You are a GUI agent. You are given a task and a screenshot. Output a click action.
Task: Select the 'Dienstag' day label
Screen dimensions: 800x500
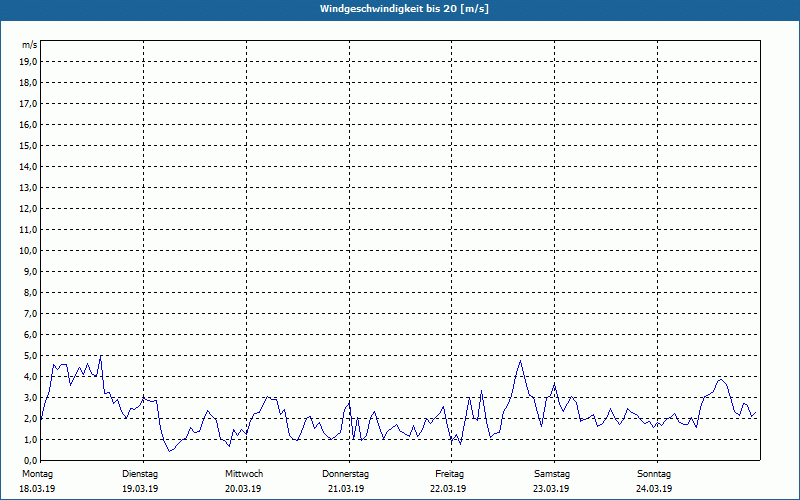click(140, 474)
